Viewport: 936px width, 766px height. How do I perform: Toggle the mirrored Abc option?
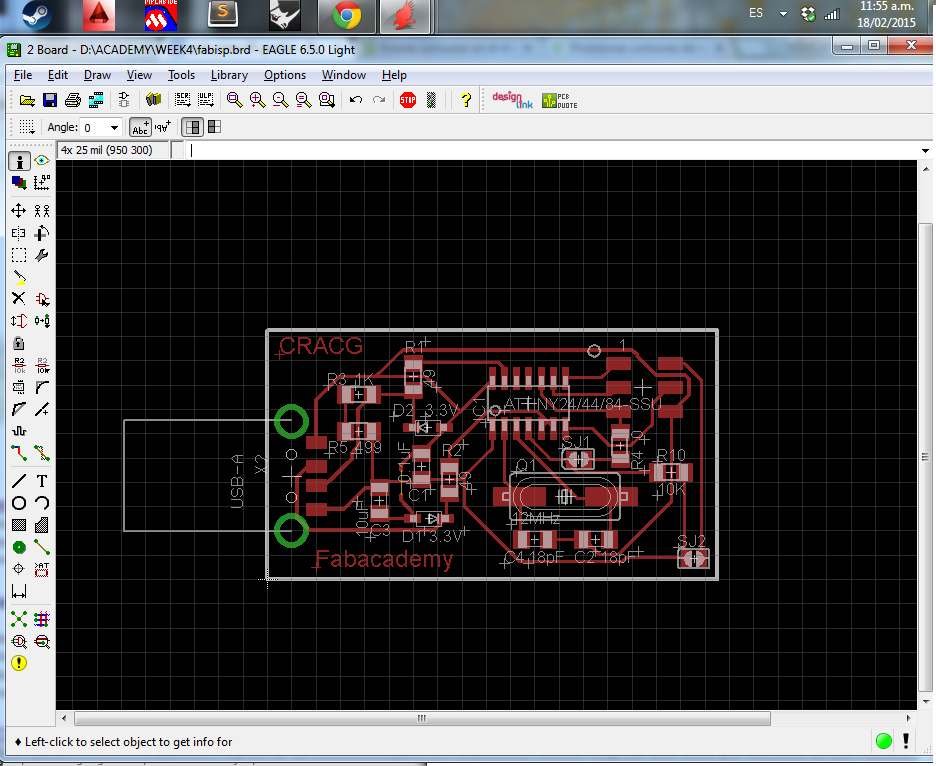[x=163, y=127]
